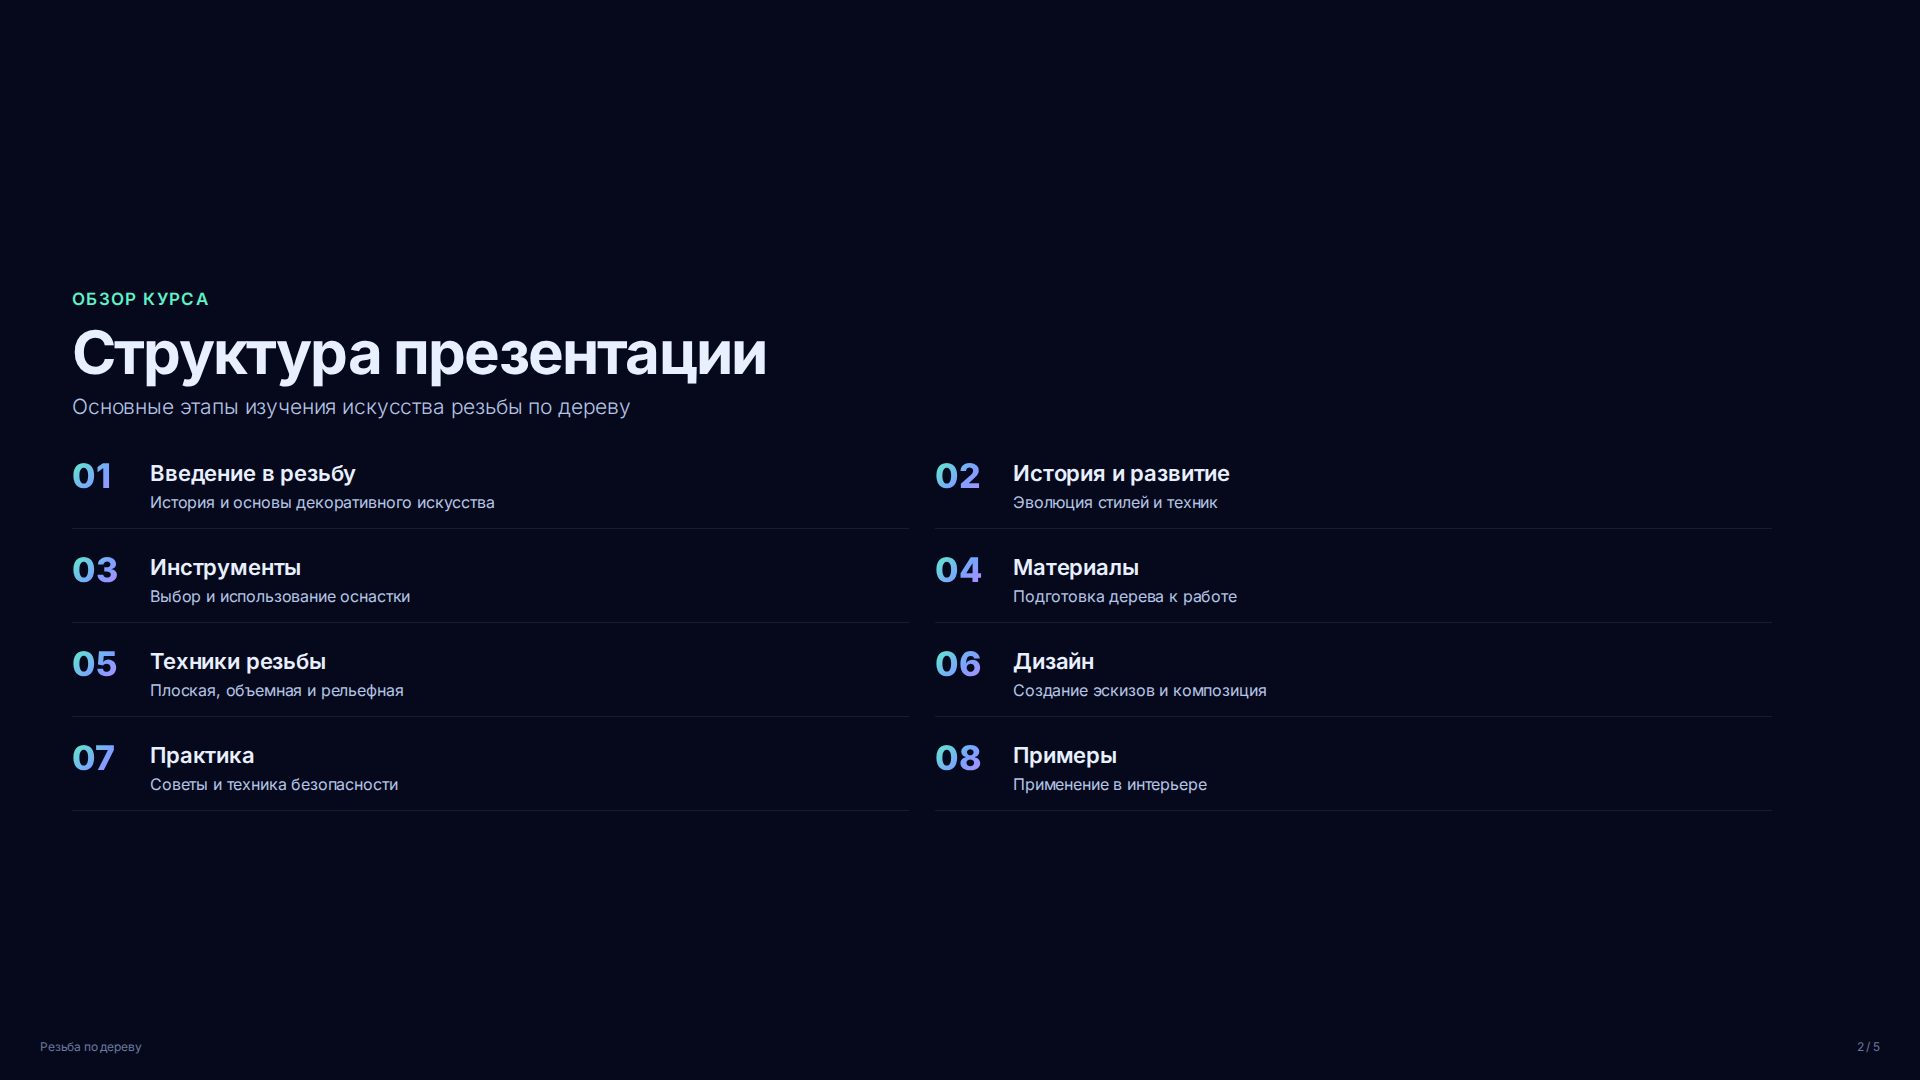Click the number 05

(x=95, y=664)
